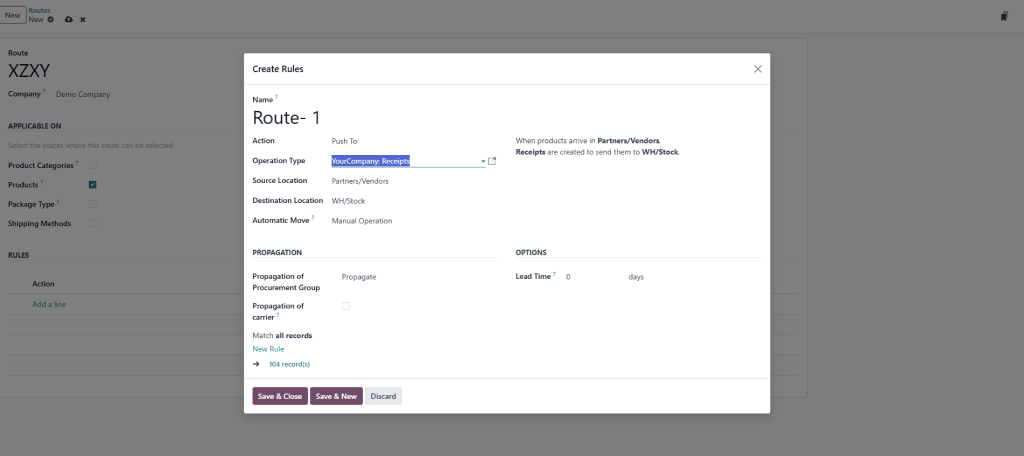Open external link icon beside Operation Type
Viewport: 1024px width, 456px height.
click(x=492, y=161)
